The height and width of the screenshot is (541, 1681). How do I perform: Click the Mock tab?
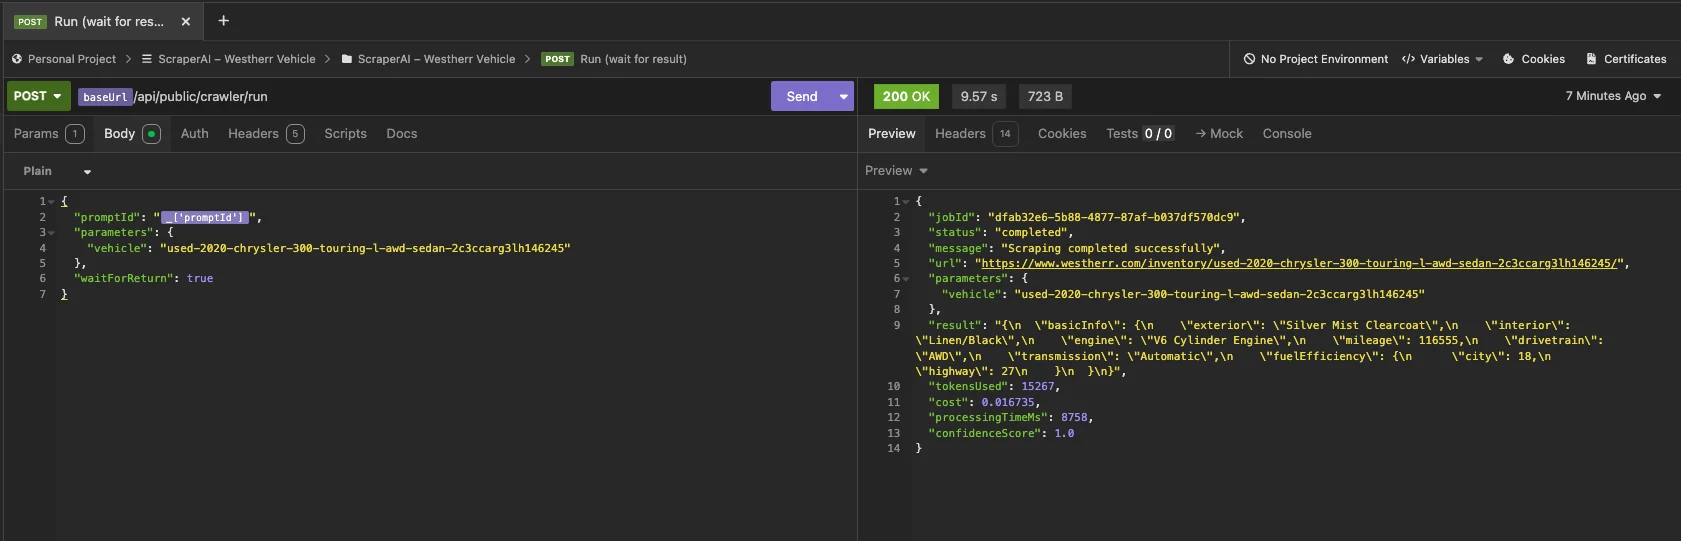[1219, 134]
